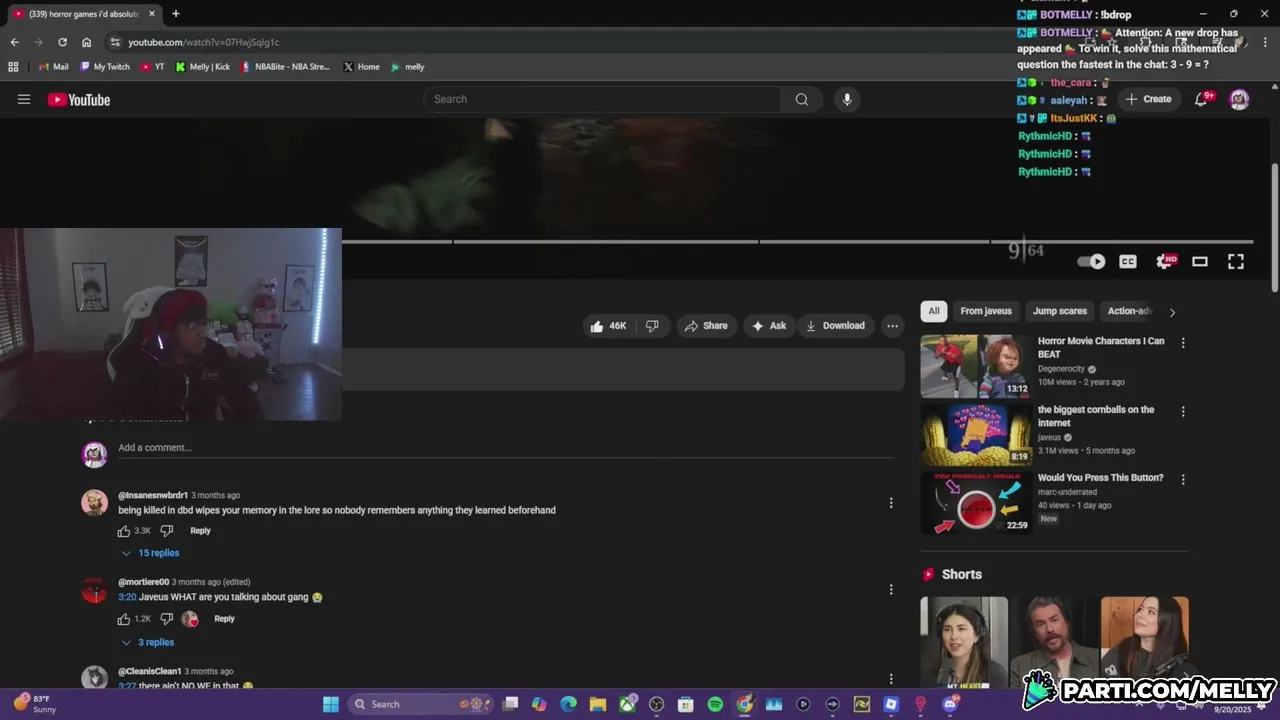Select the All filter chip
1280x720 pixels.
934,311
